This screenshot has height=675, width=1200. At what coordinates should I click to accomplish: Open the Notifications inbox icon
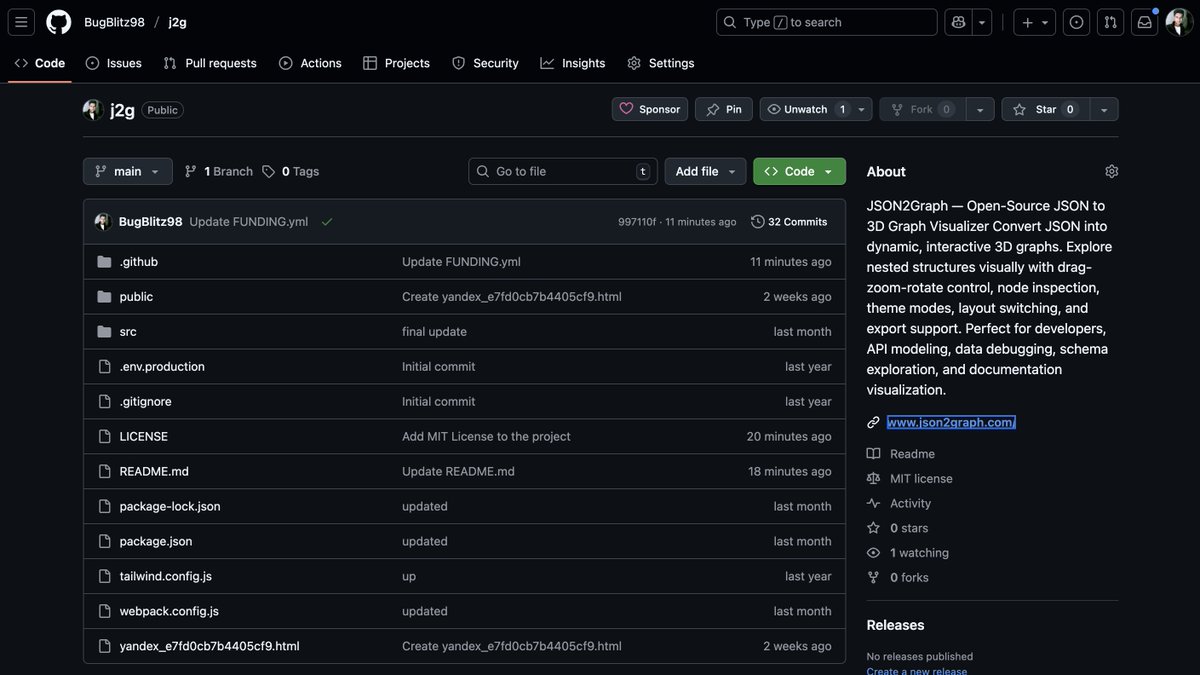point(1144,22)
